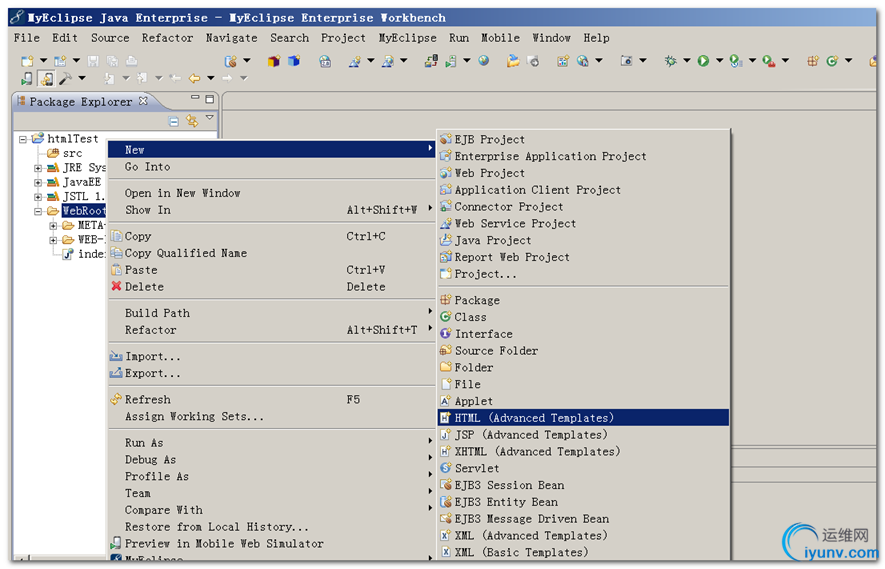
Task: Click the Debug bug icon in toolbar
Action: click(670, 61)
